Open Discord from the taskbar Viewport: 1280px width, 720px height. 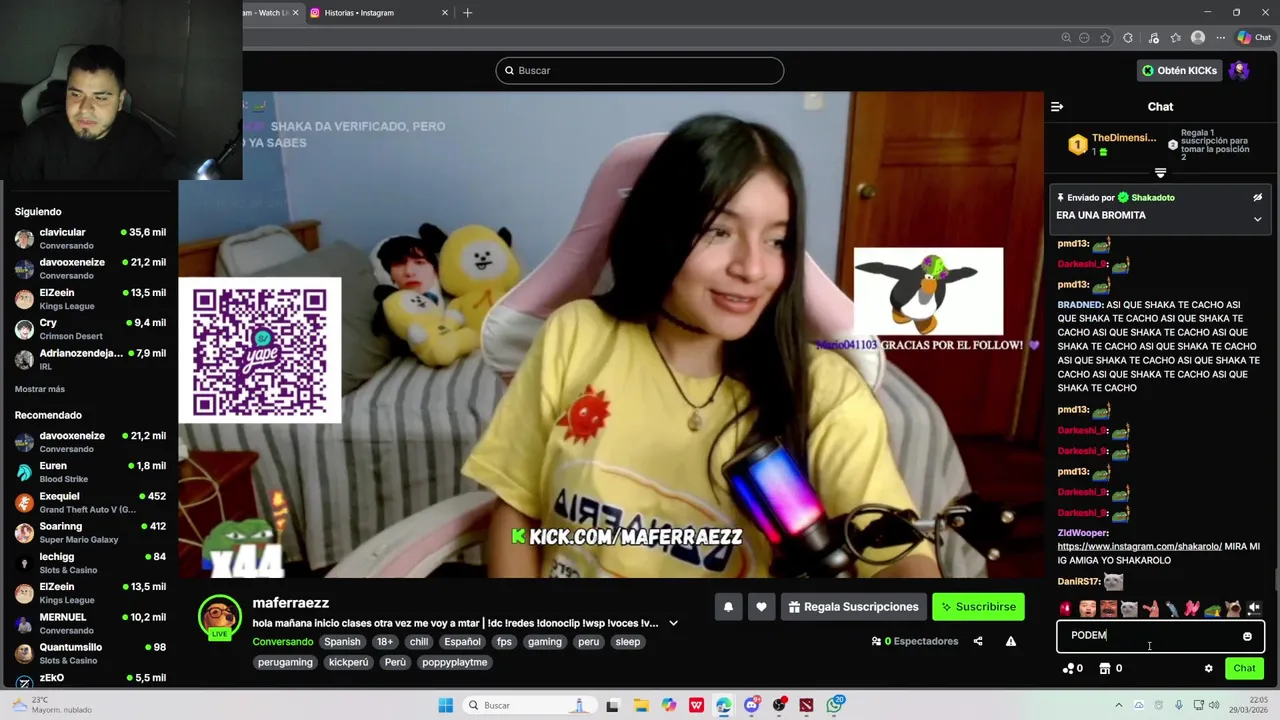point(751,705)
